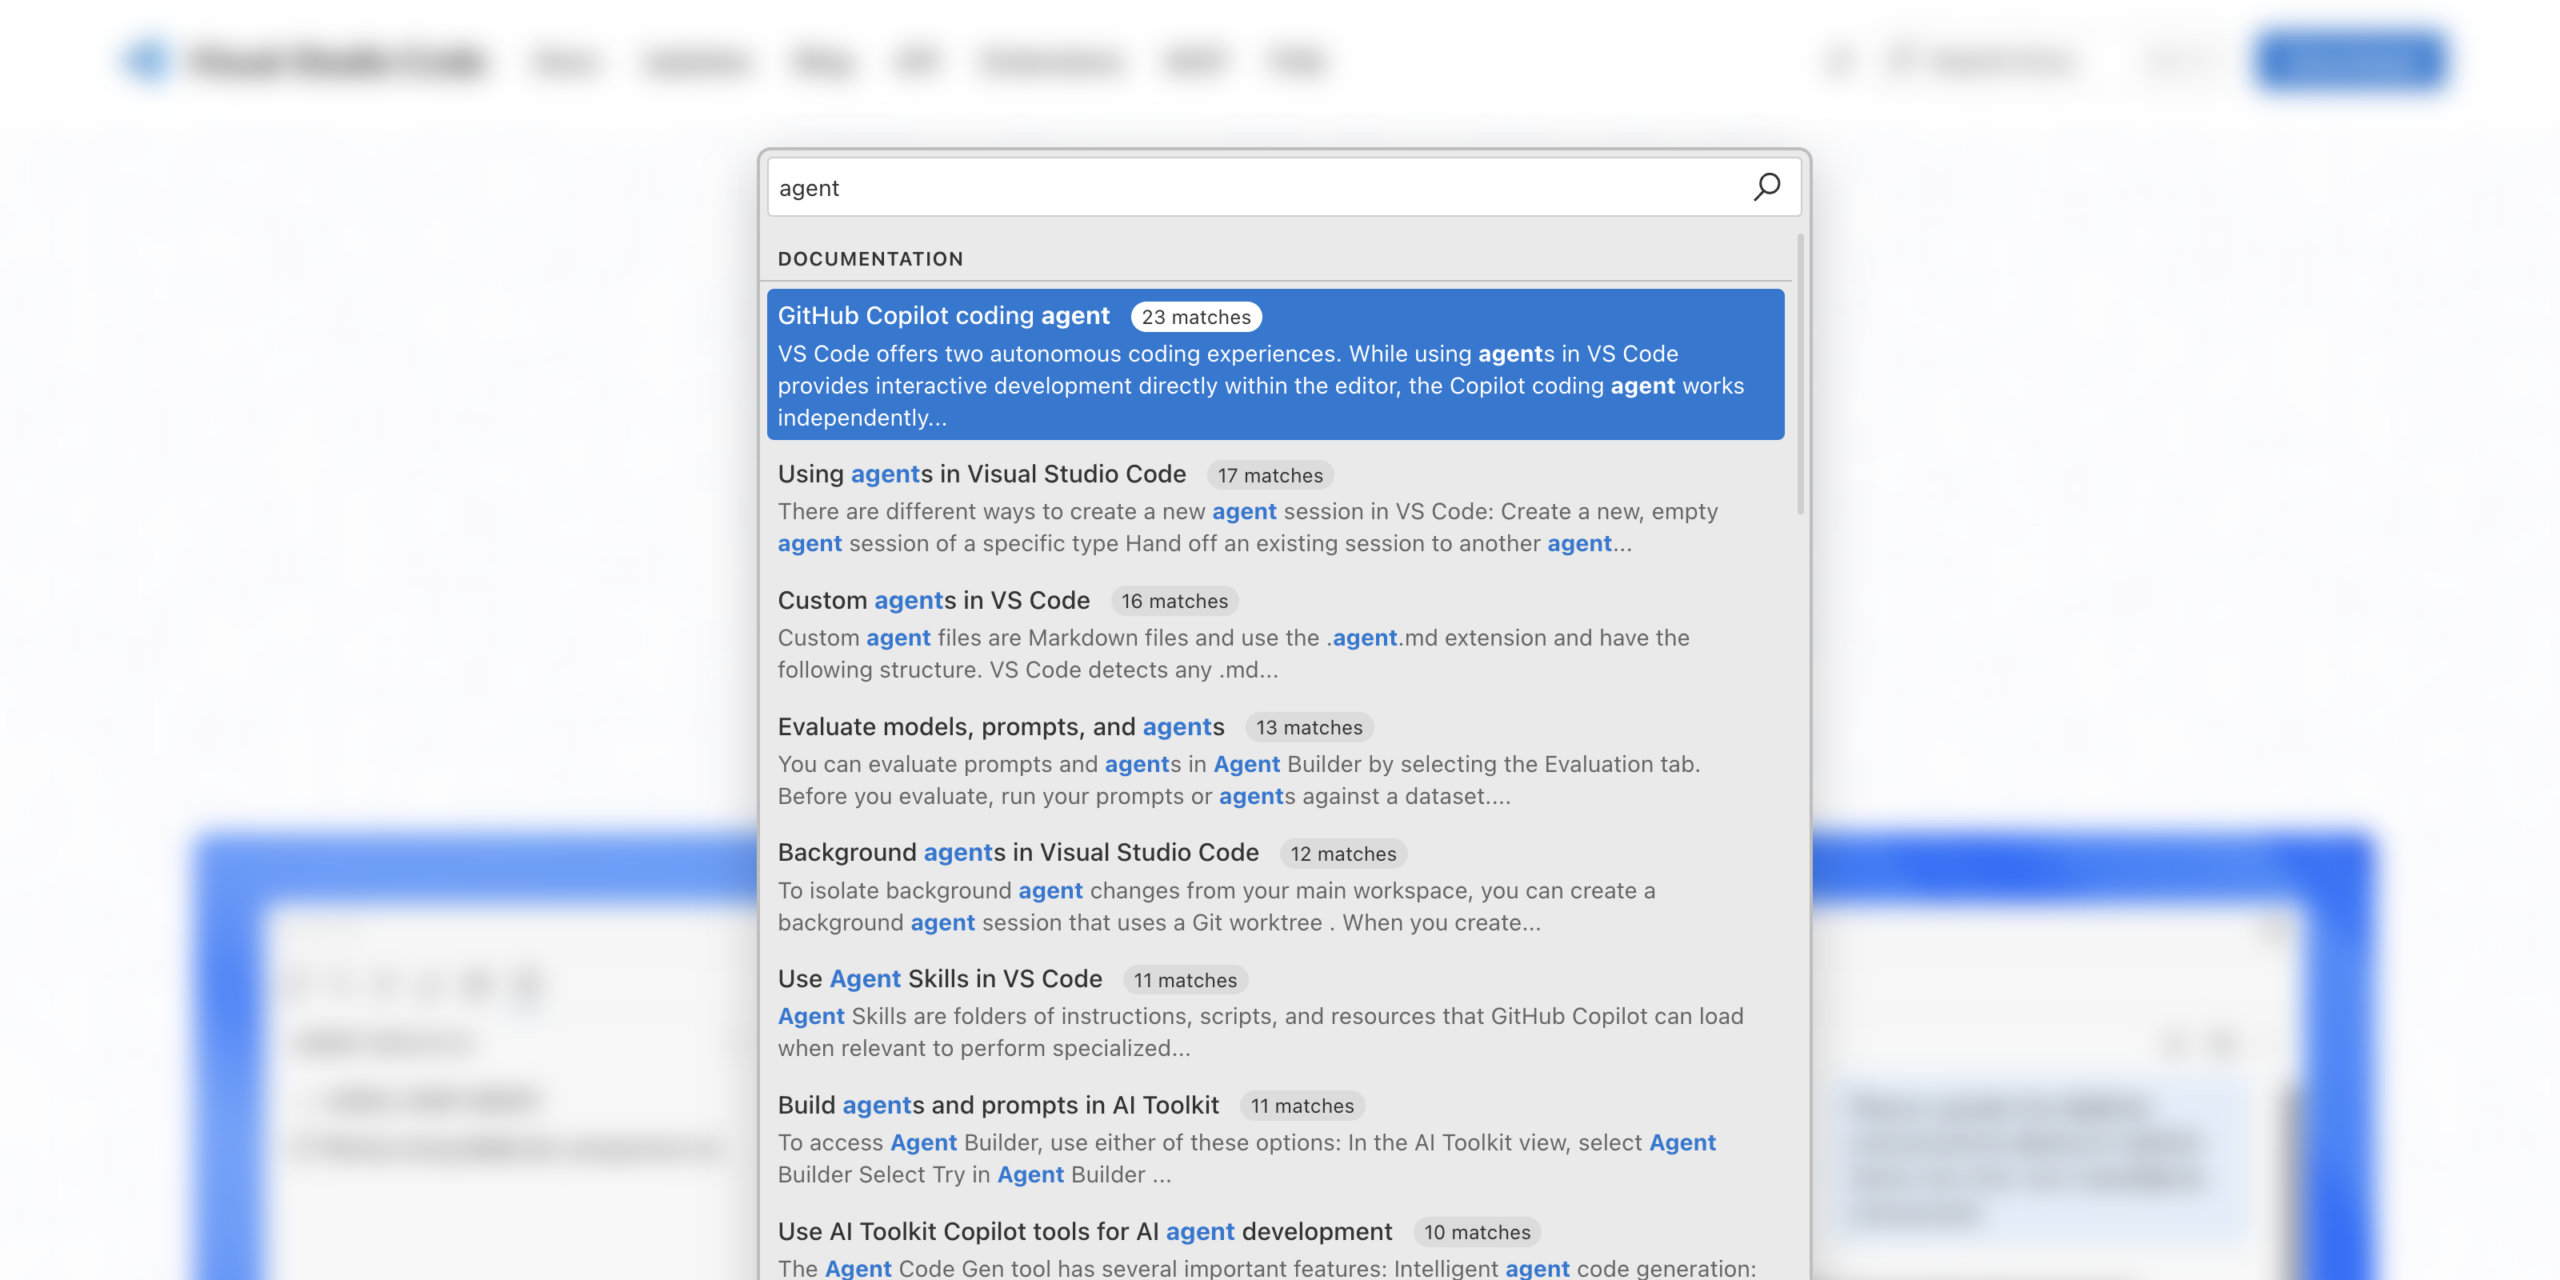The height and width of the screenshot is (1280, 2560).
Task: Click the magnifying glass search icon
Action: coord(1766,186)
